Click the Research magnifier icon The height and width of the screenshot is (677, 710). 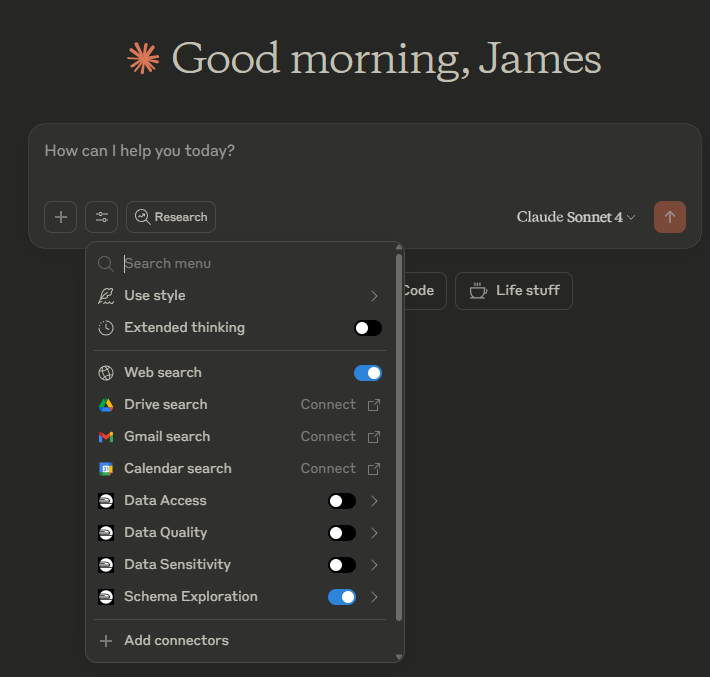click(142, 217)
